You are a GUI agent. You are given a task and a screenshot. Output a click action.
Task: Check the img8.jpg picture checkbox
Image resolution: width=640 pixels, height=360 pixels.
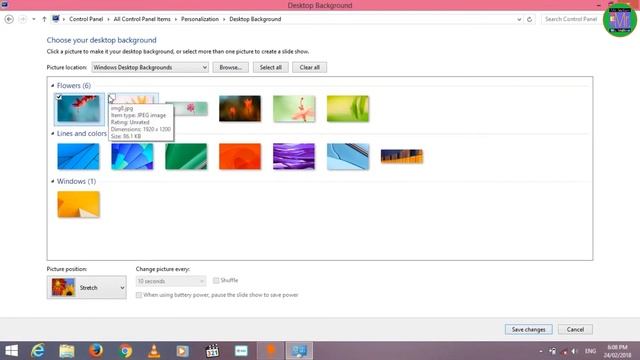[112, 97]
